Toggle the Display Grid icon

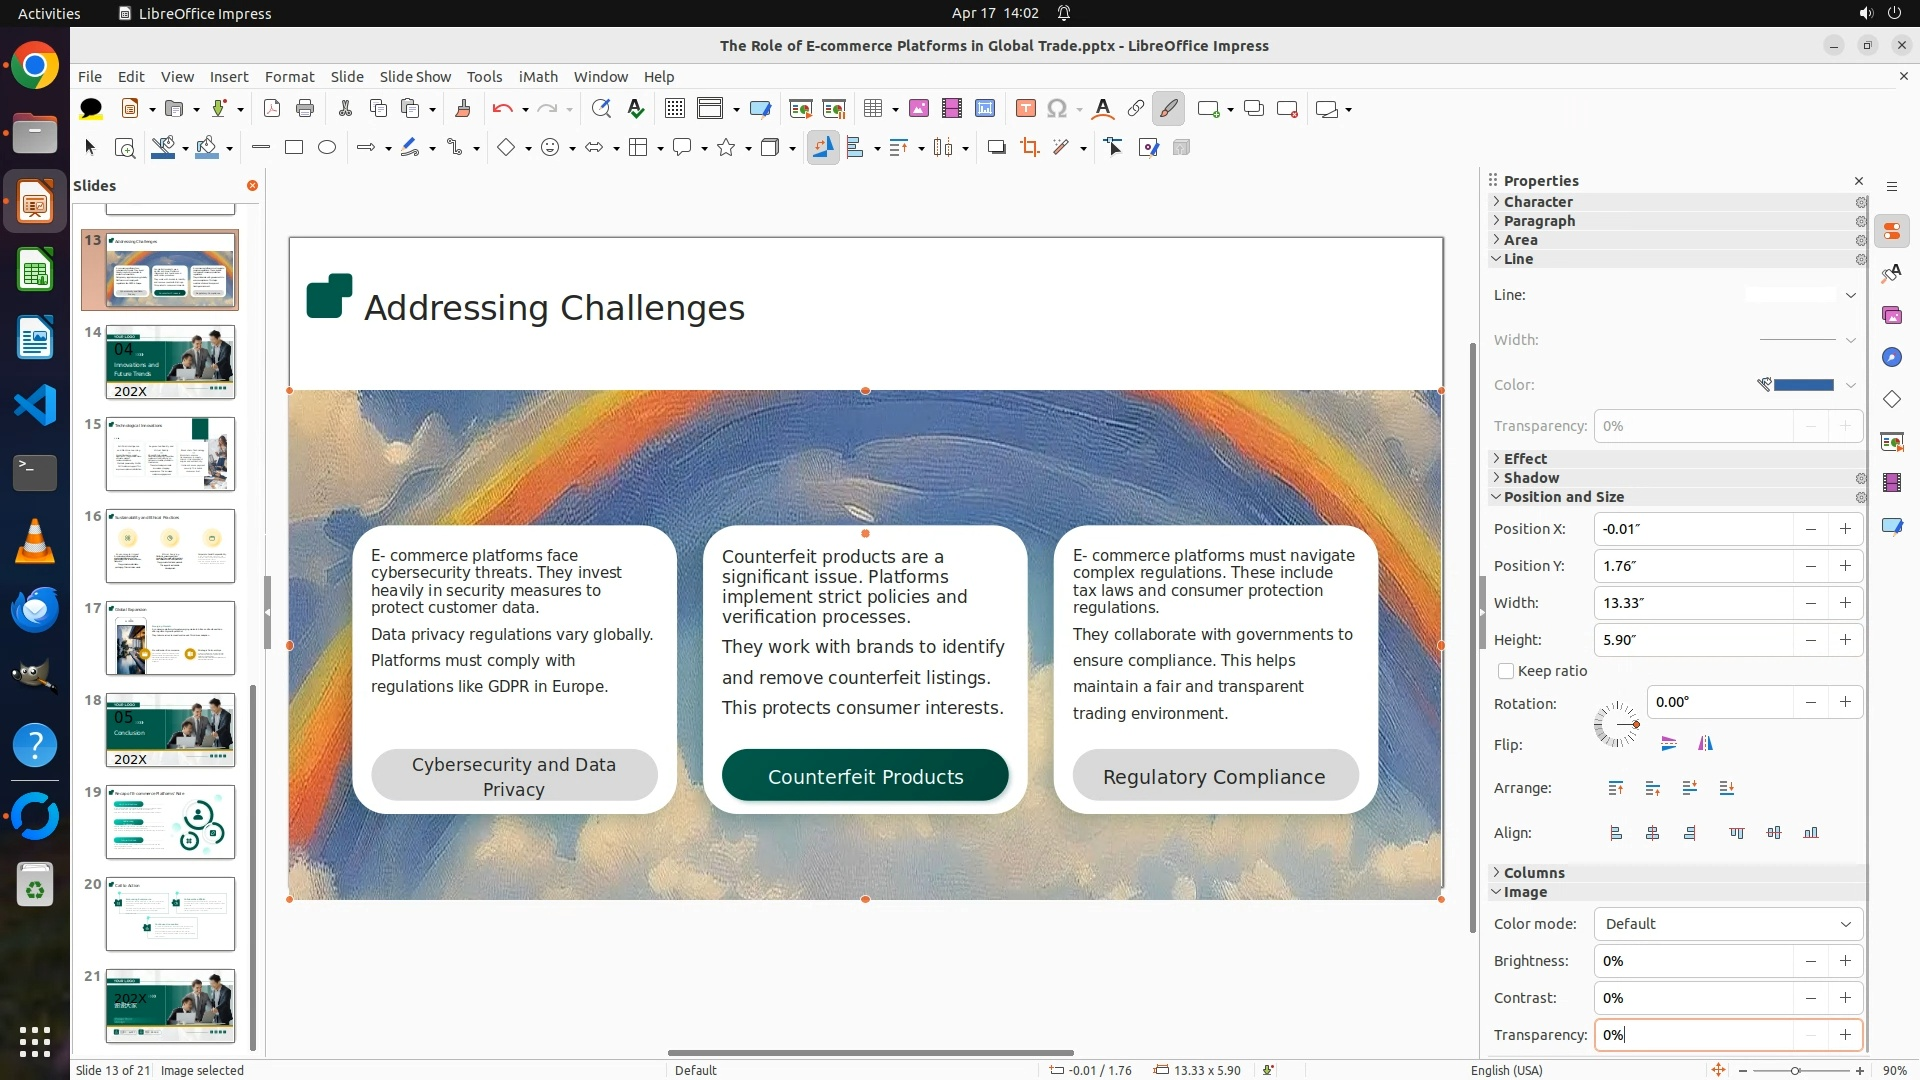point(675,109)
